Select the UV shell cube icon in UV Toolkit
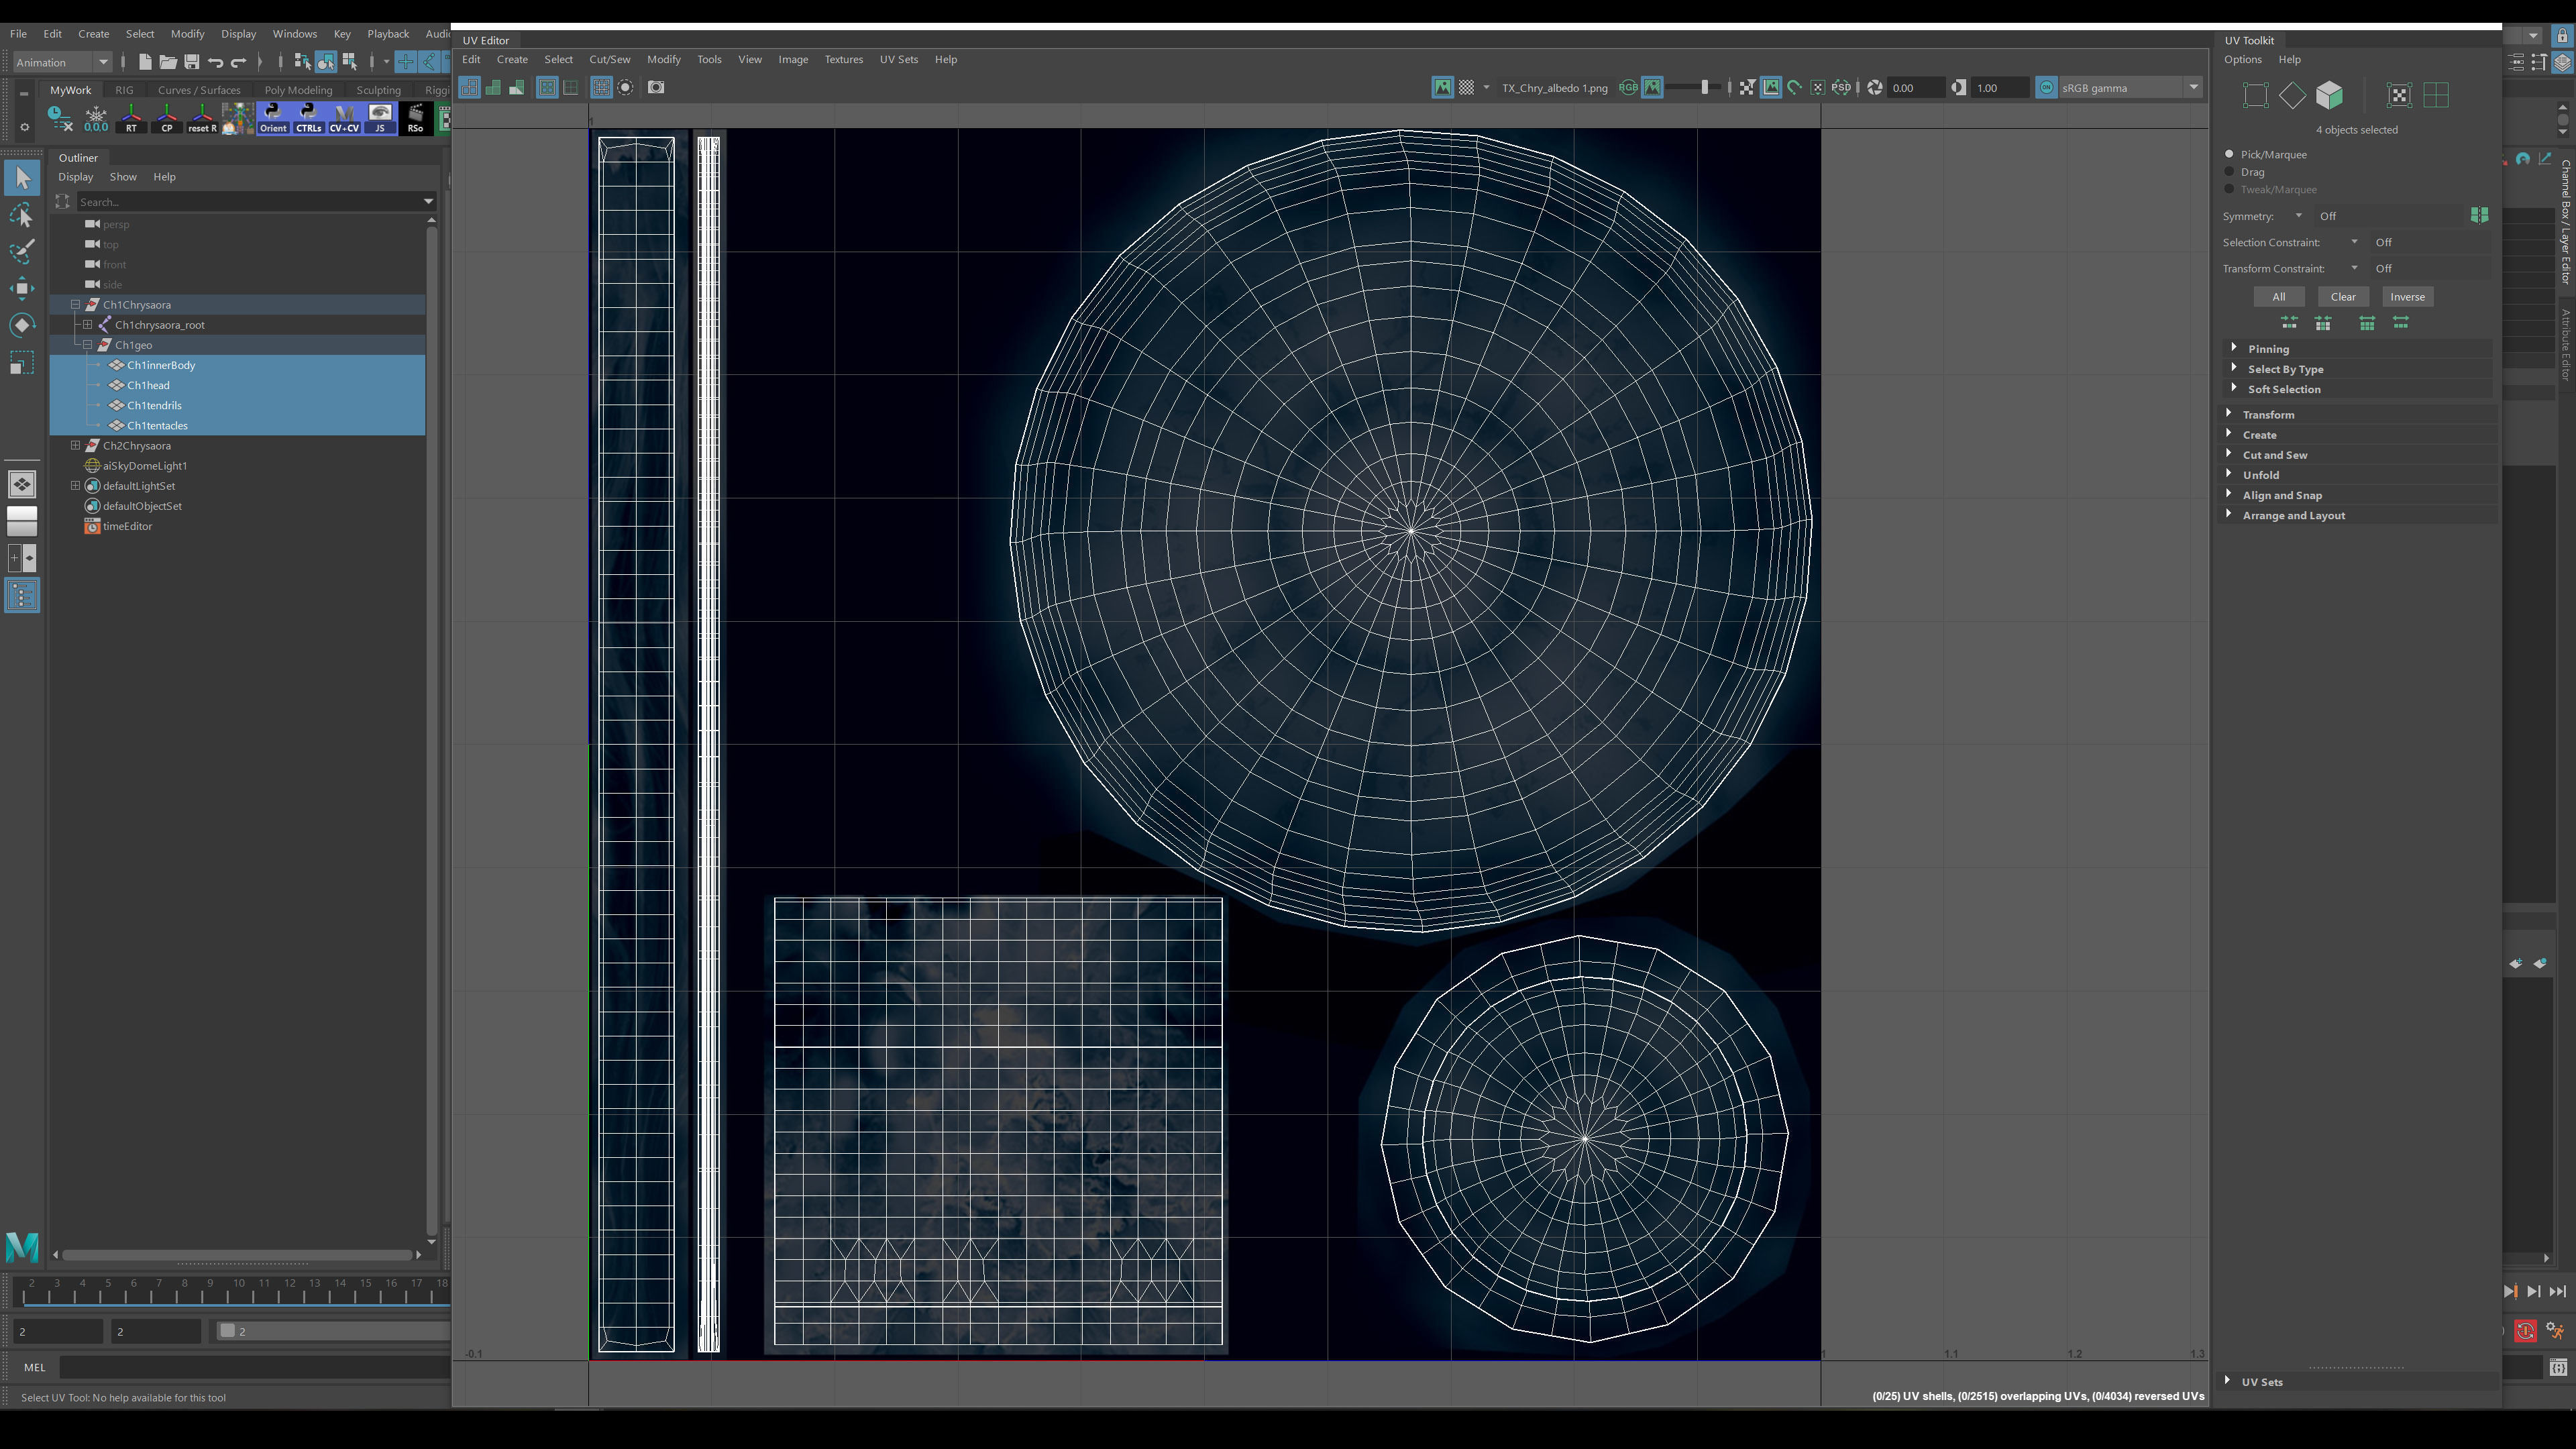This screenshot has width=2576, height=1449. point(2329,96)
